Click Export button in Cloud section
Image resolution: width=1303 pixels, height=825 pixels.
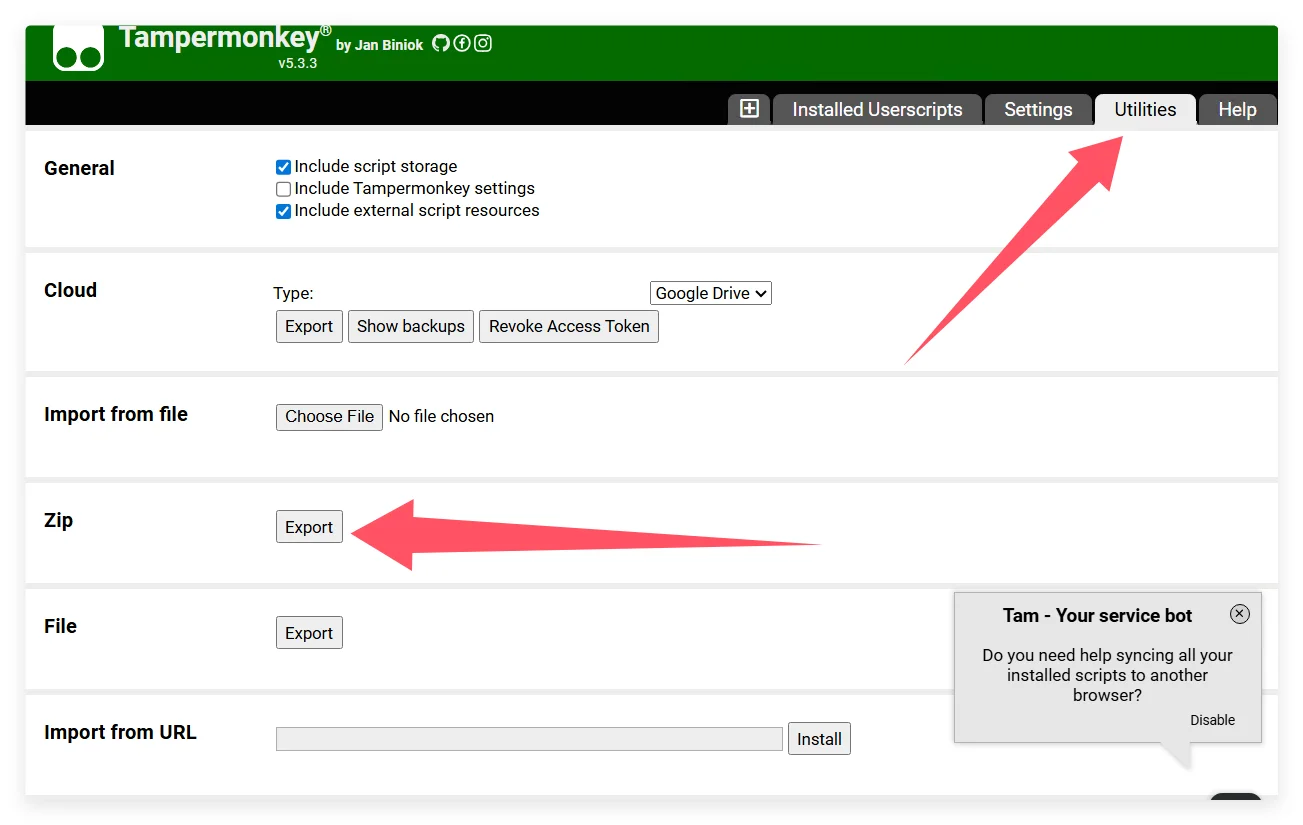click(309, 326)
